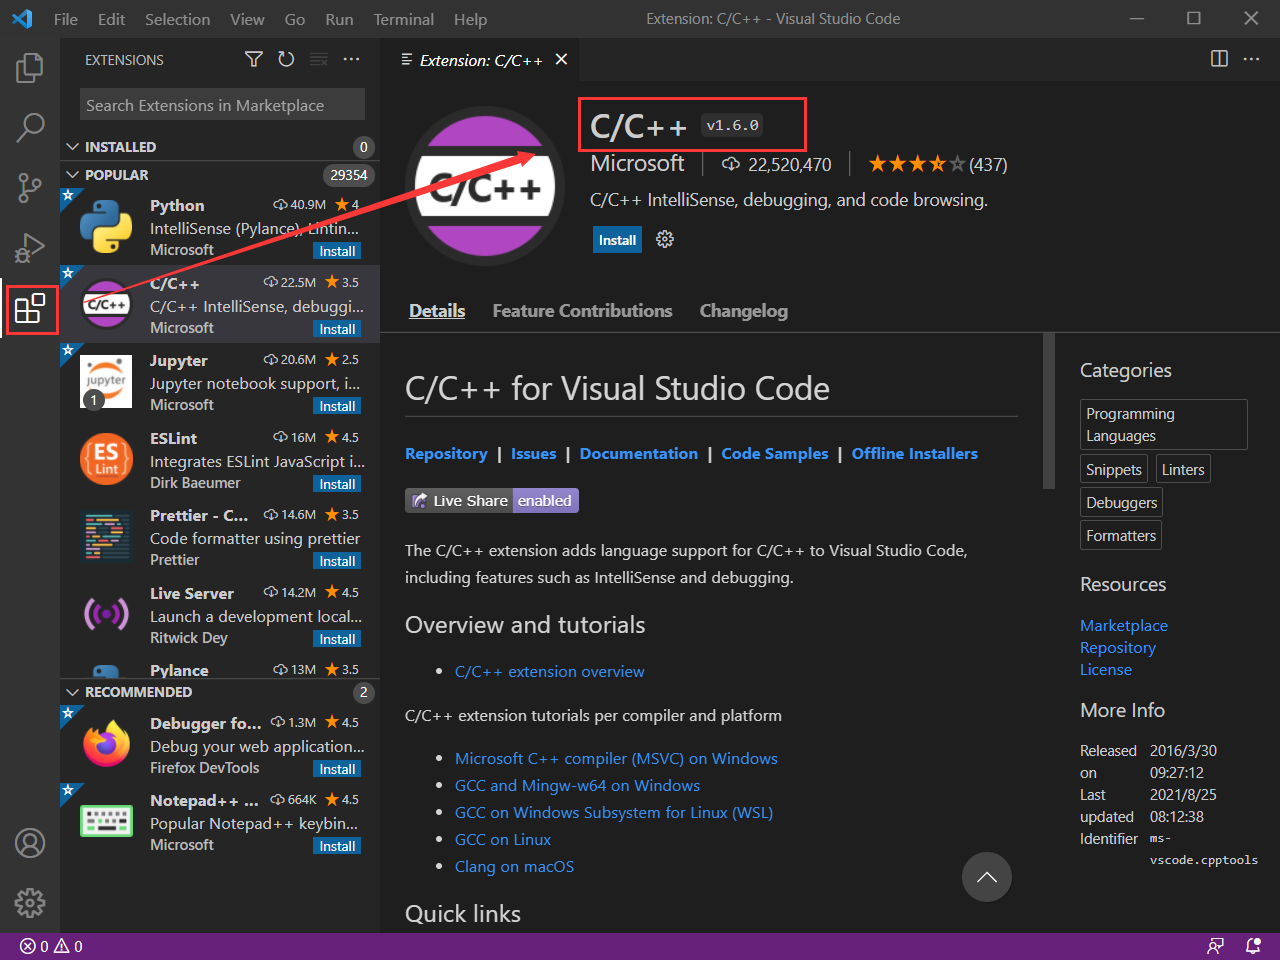Open the Edit menu
The image size is (1280, 960).
pyautogui.click(x=112, y=19)
